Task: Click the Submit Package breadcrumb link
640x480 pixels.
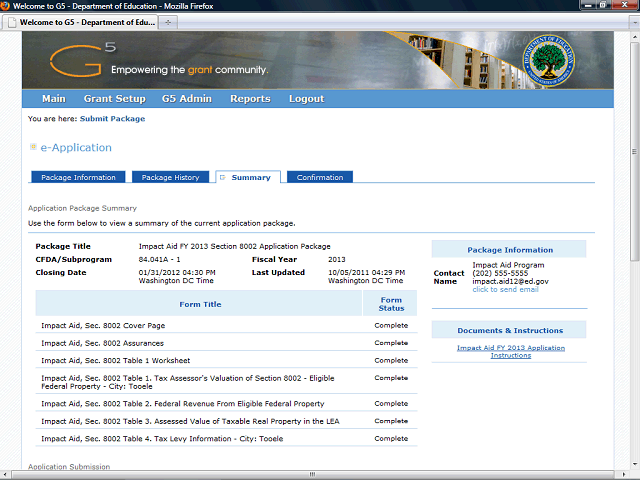Action: pos(112,119)
